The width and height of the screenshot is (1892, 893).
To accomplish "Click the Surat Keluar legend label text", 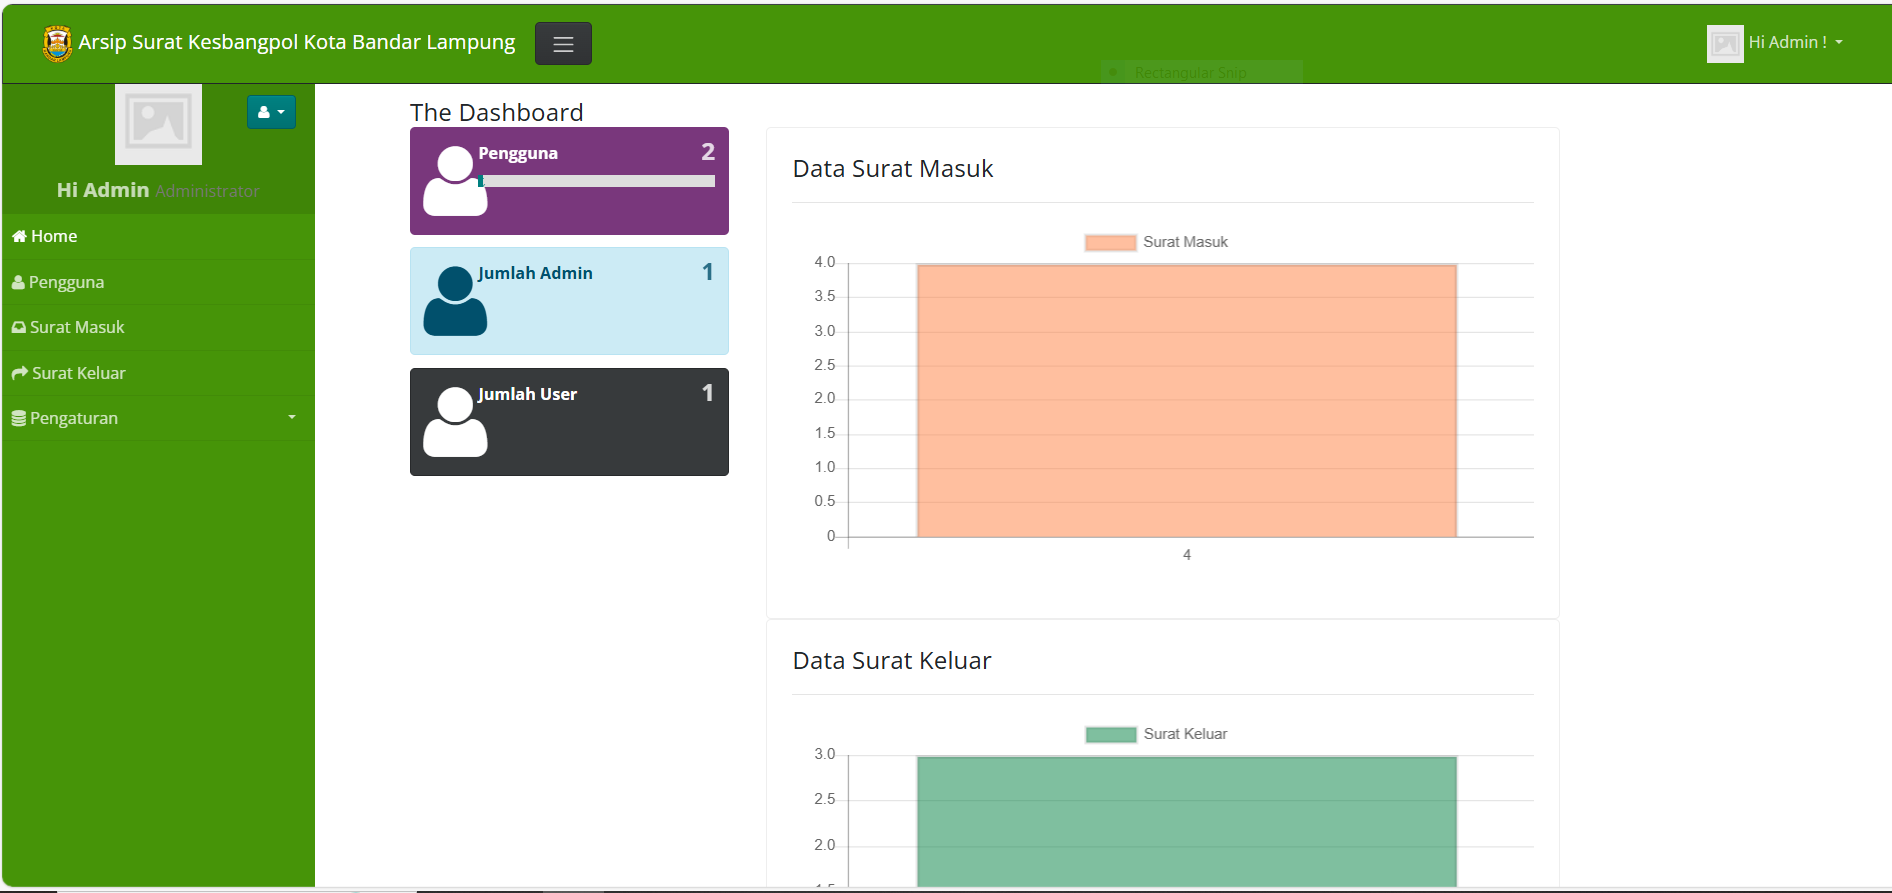I will pyautogui.click(x=1185, y=734).
